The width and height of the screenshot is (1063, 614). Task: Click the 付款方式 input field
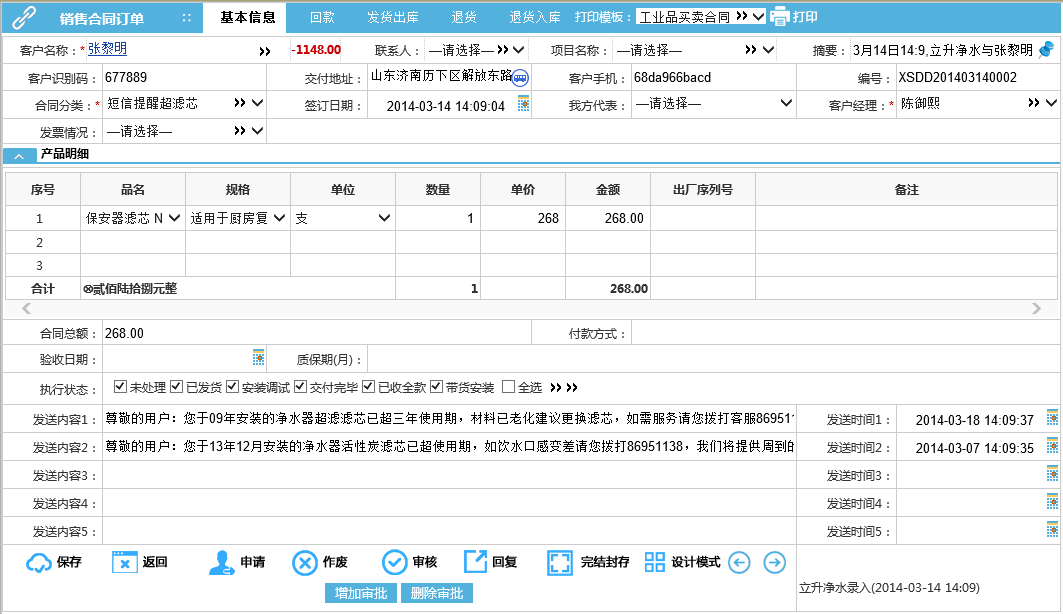click(845, 333)
